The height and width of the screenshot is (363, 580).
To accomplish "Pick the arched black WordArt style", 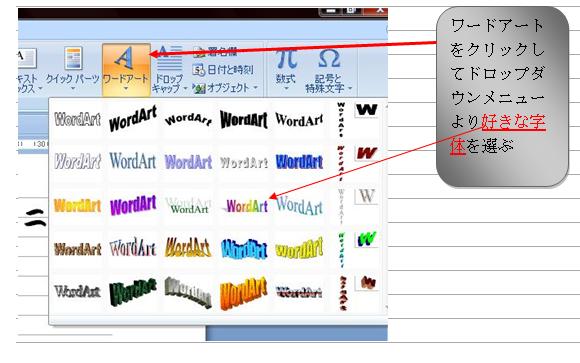I will coord(188,119).
